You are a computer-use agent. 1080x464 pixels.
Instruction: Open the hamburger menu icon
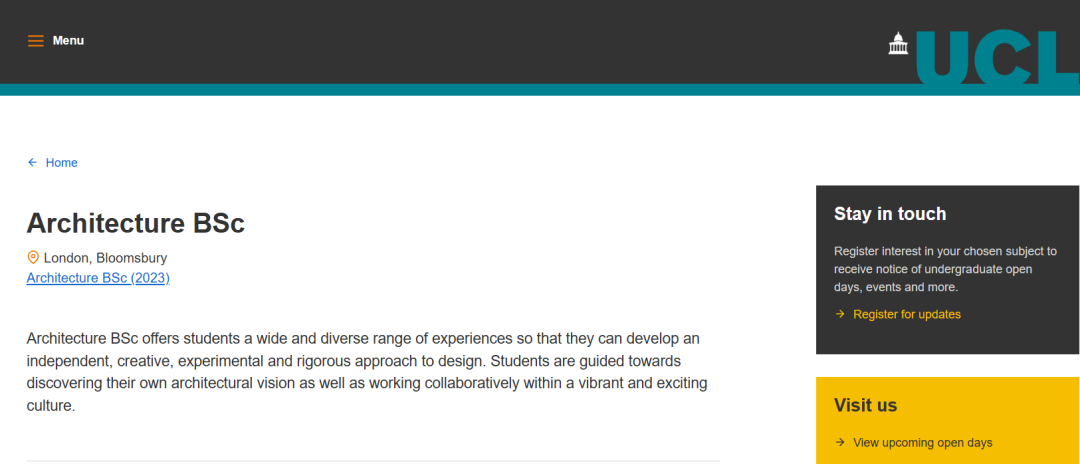coord(36,41)
